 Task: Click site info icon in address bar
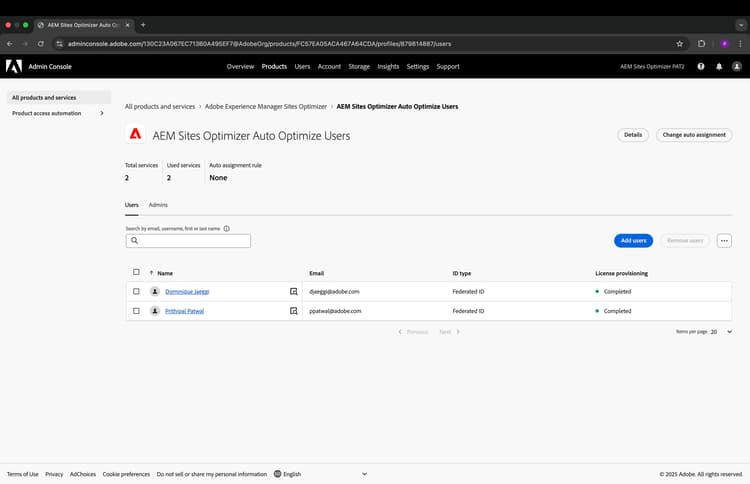[59, 44]
